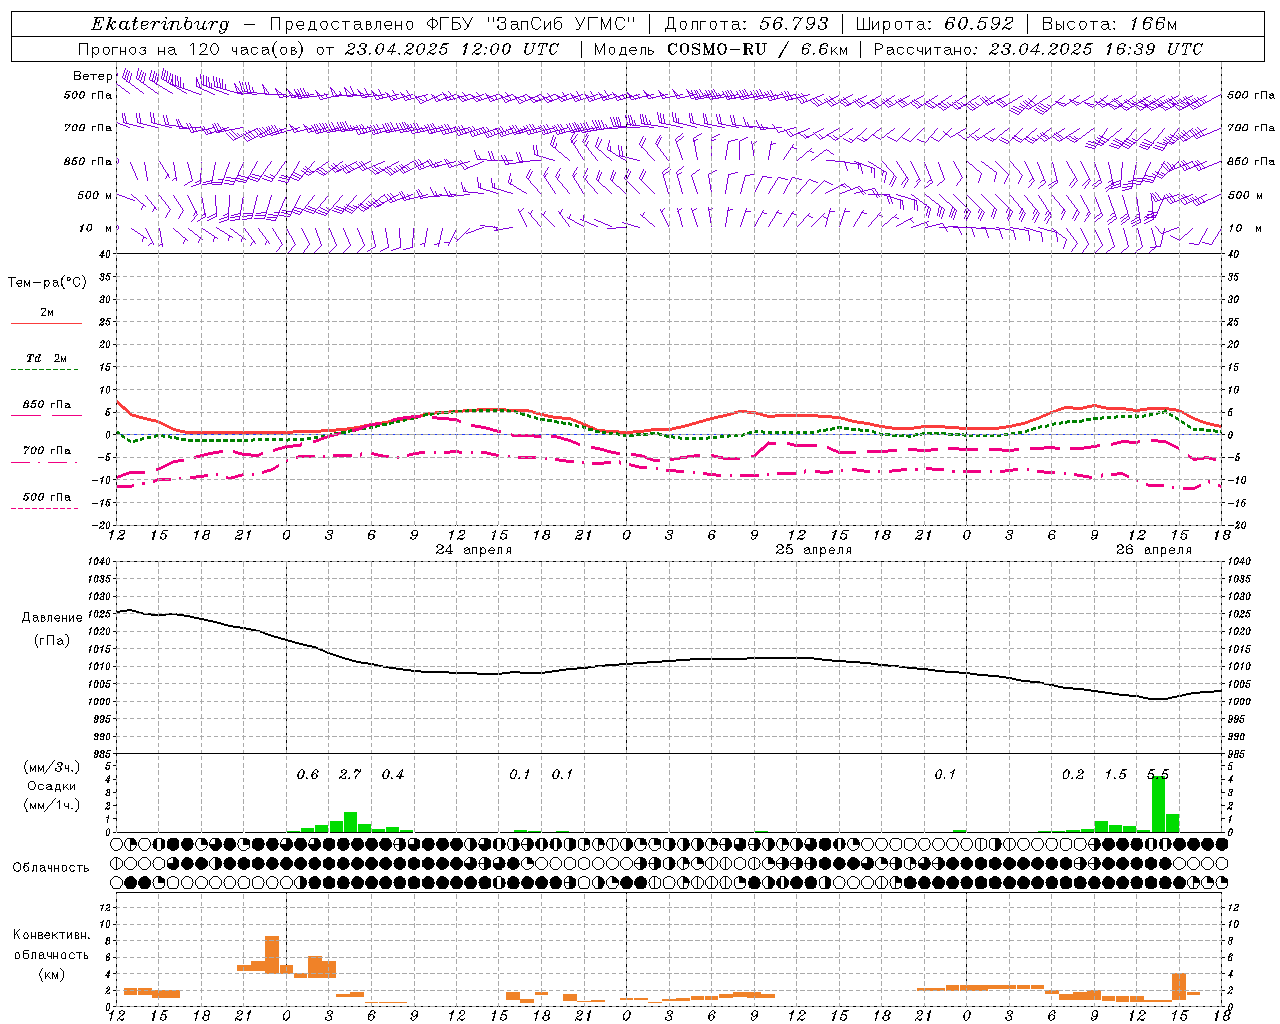Image resolution: width=1280 pixels, height=1024 pixels.
Task: Click the '850 гПа' temperature legend line sample
Action: pos(46,415)
